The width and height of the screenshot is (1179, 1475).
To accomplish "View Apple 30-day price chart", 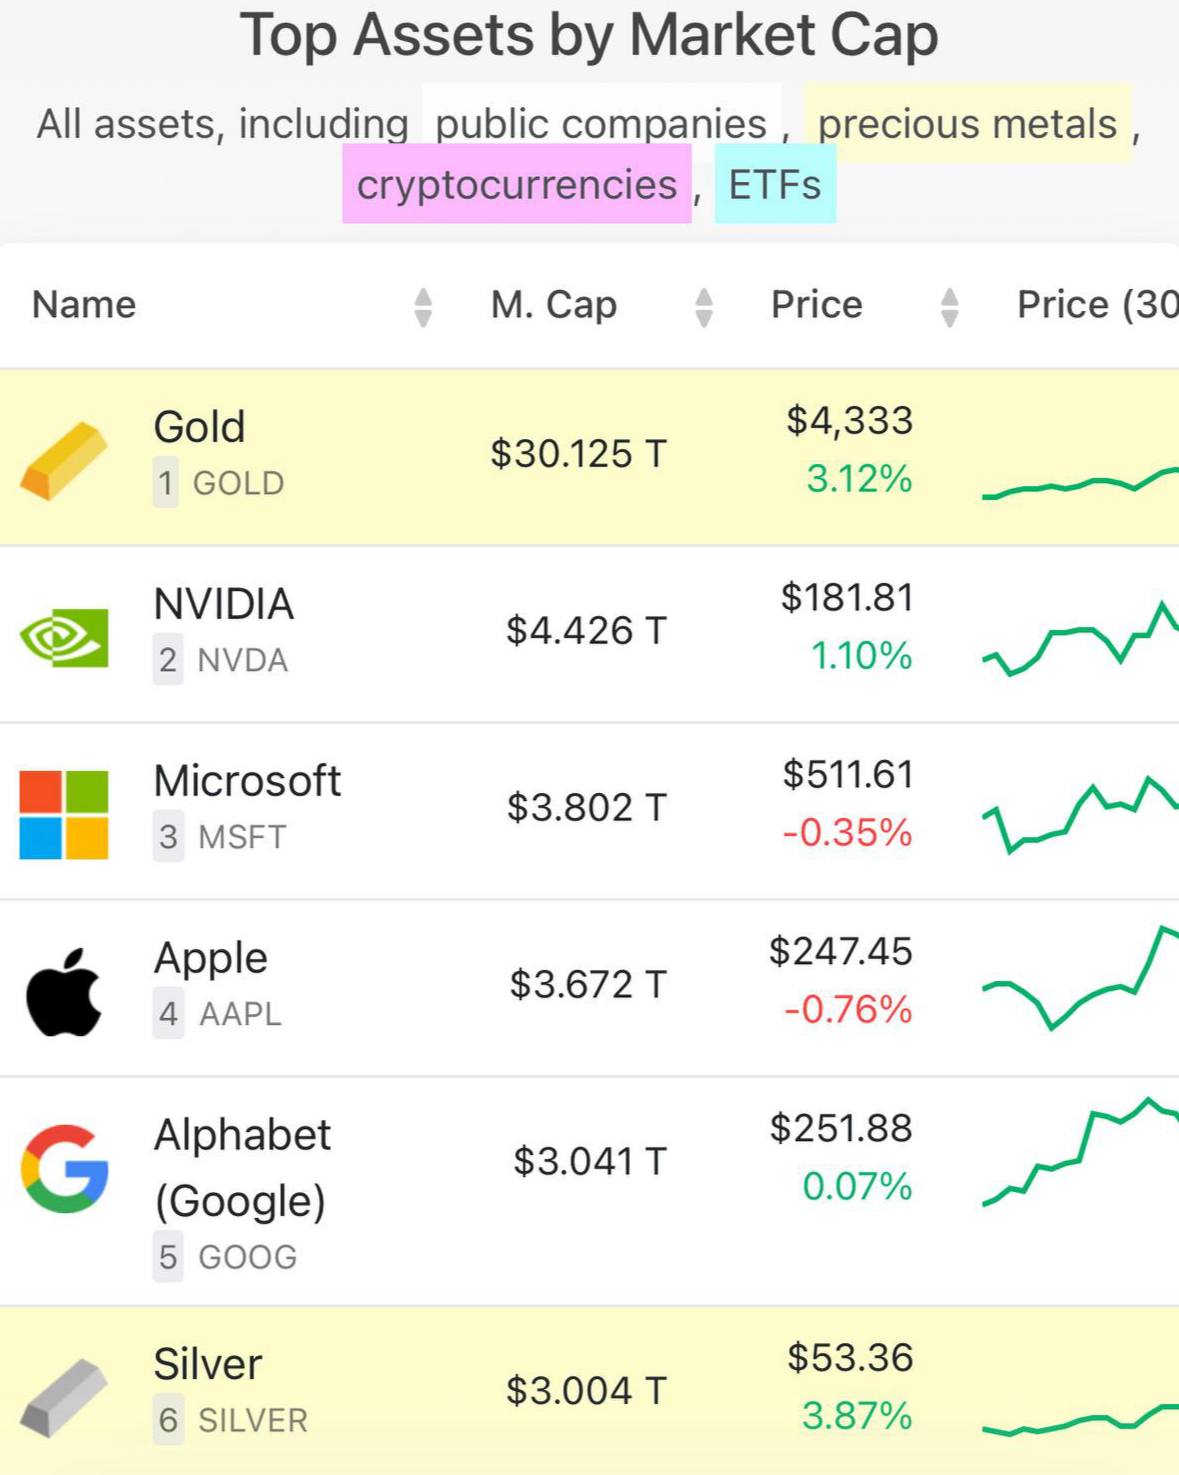I will (x=1080, y=980).
